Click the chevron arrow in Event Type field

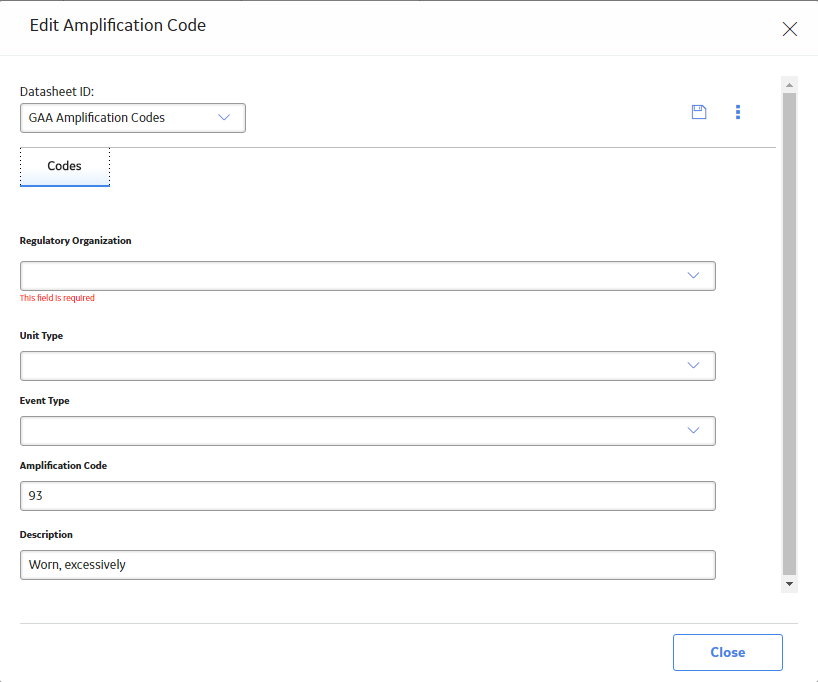tap(693, 430)
